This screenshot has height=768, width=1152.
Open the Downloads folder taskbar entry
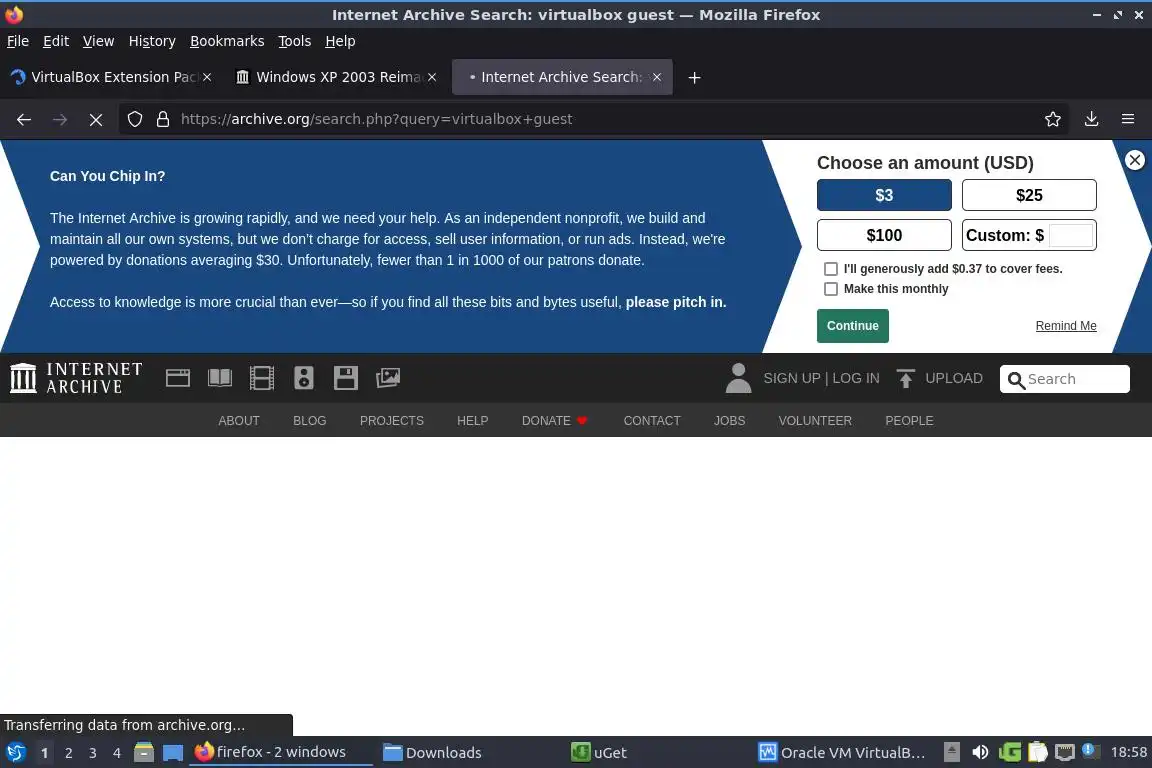tap(432, 753)
